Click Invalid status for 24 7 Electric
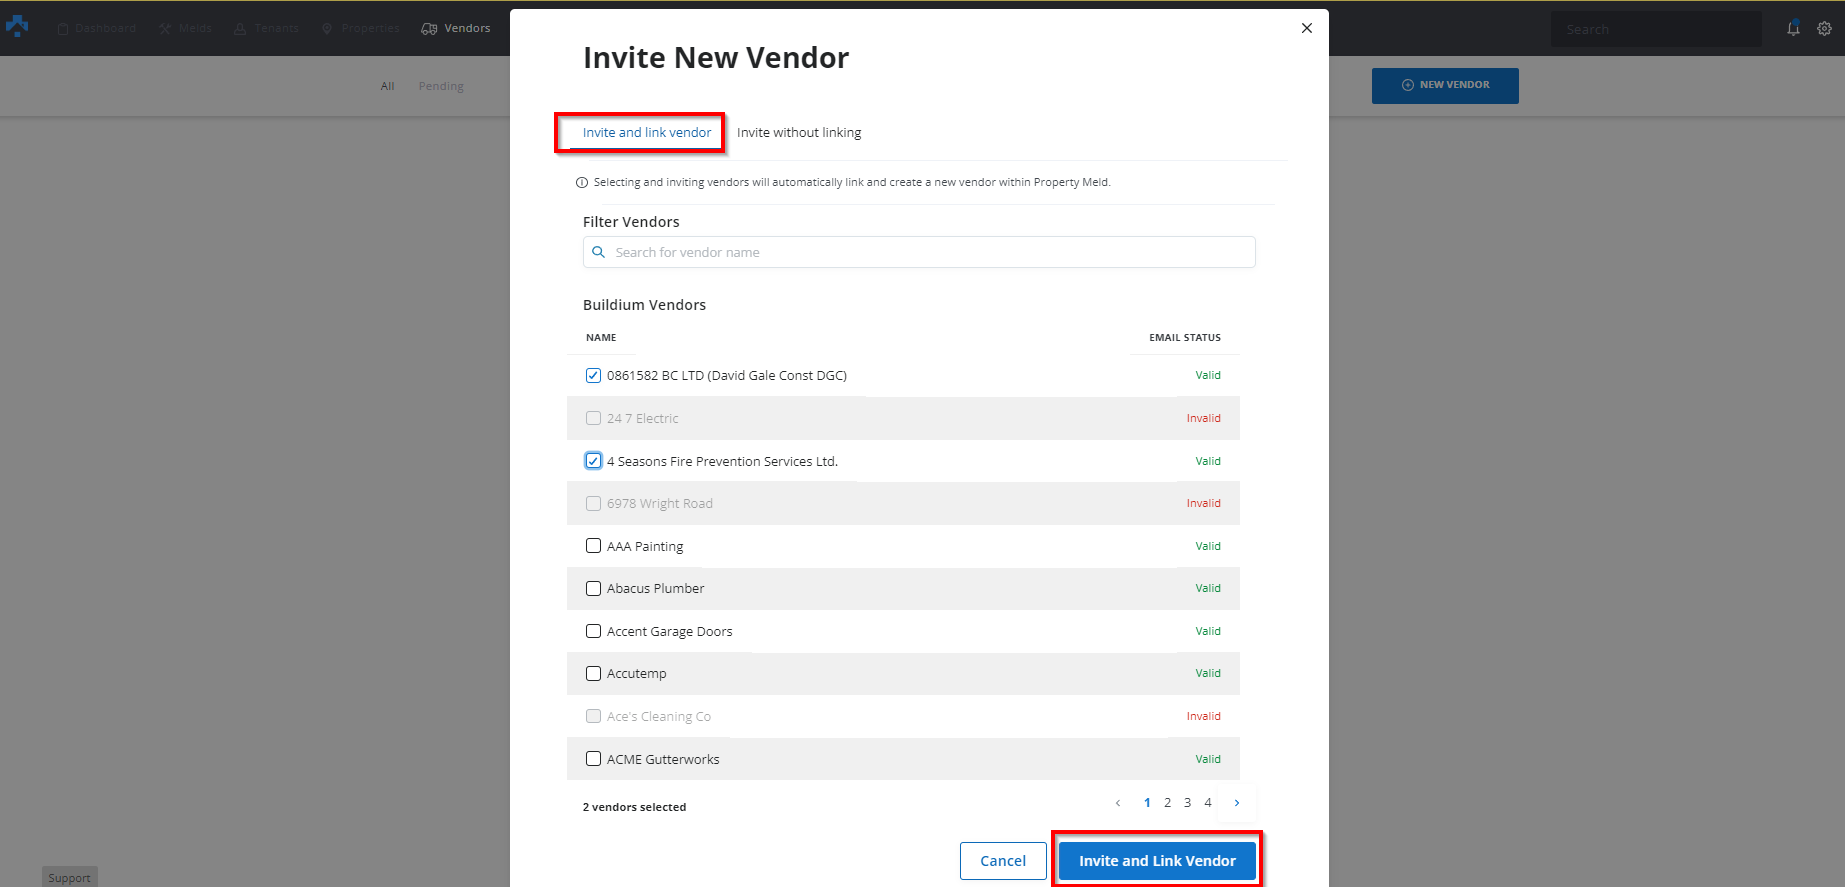 pyautogui.click(x=1203, y=418)
